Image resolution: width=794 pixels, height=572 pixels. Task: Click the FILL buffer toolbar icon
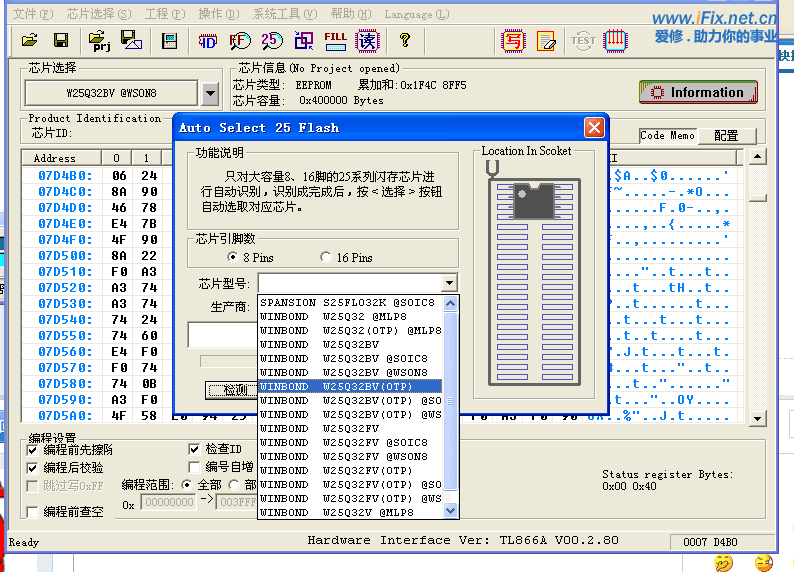pos(336,41)
